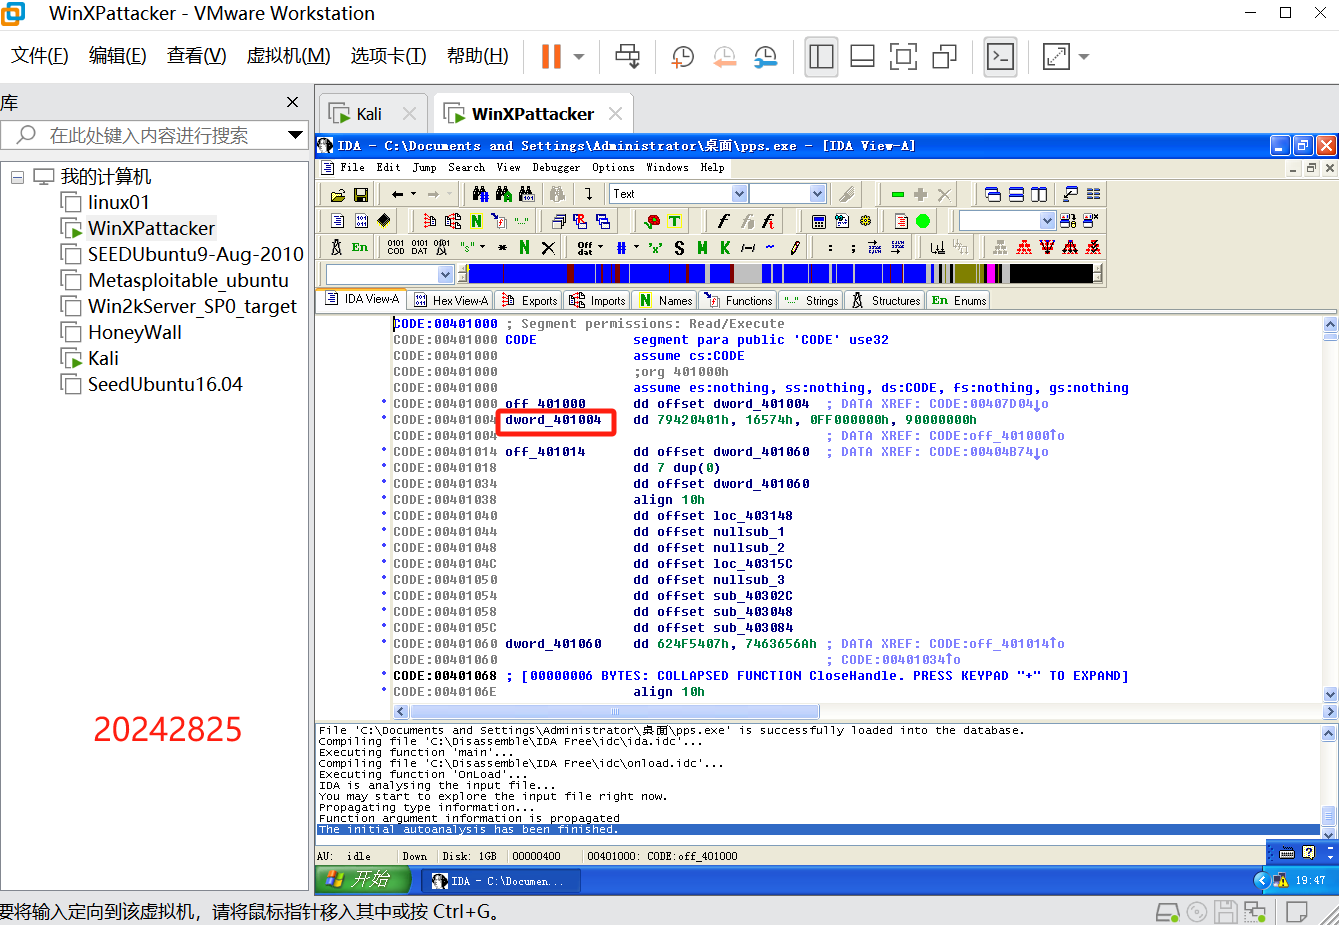Click the blue IDA navigation color band
The image size is (1339, 925).
(x=780, y=274)
